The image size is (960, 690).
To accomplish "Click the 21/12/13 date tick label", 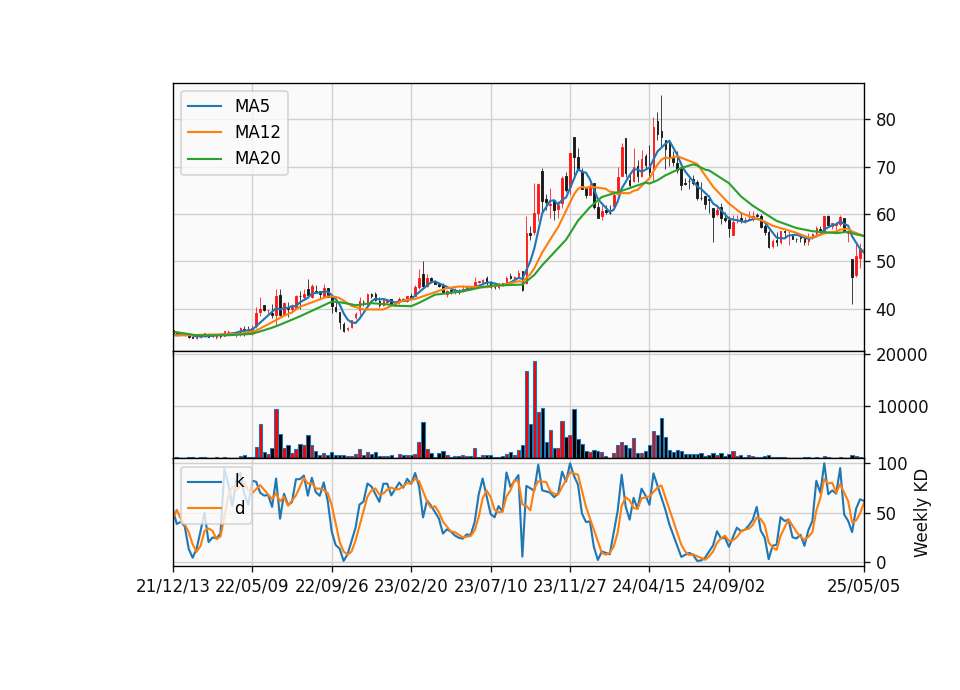I will click(x=173, y=587).
